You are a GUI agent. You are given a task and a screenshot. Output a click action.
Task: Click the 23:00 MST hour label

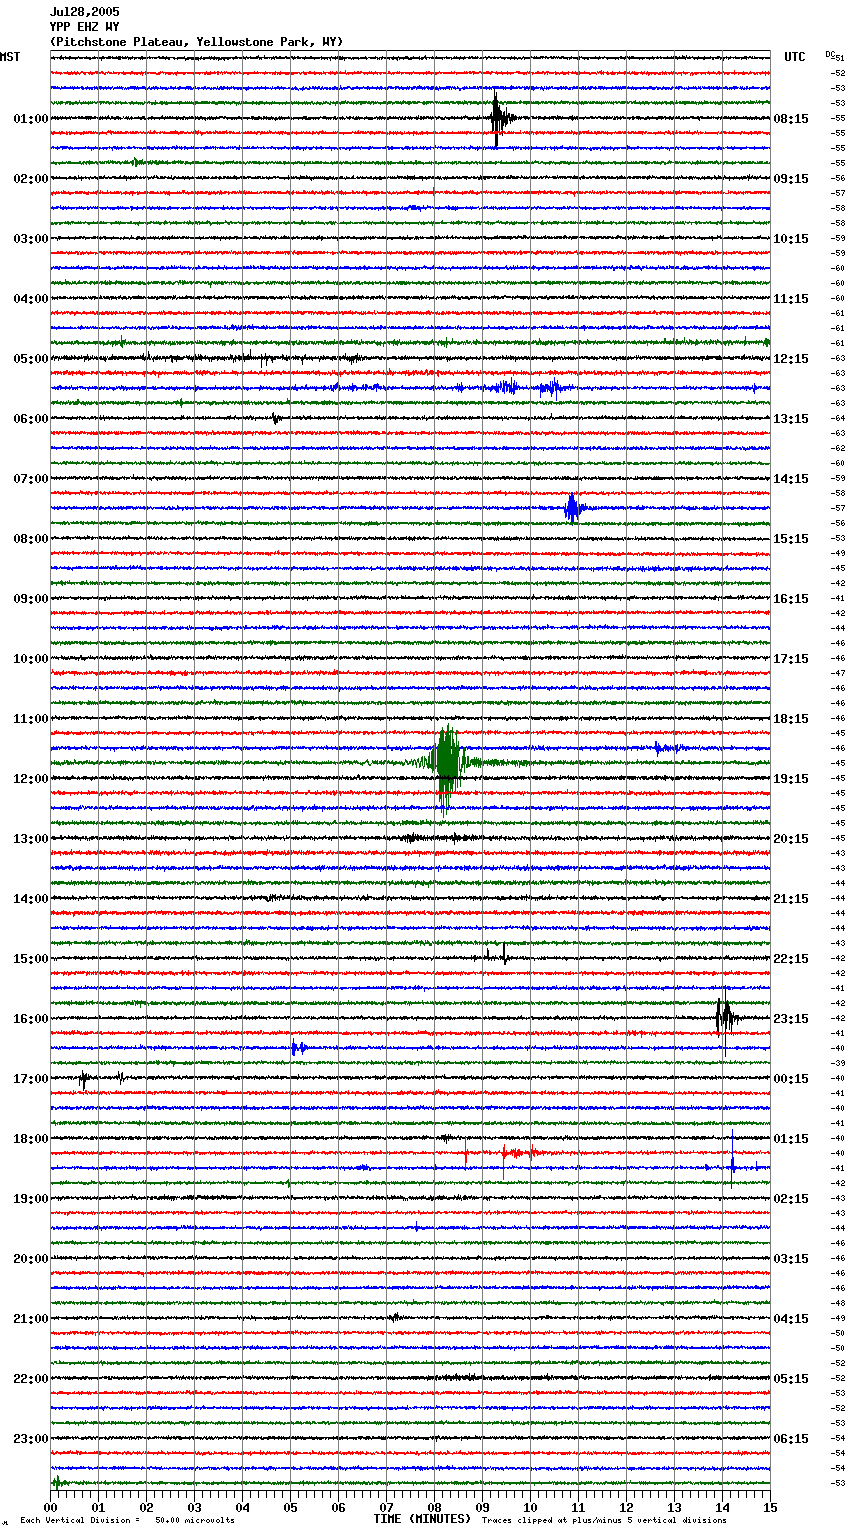(x=31, y=1439)
